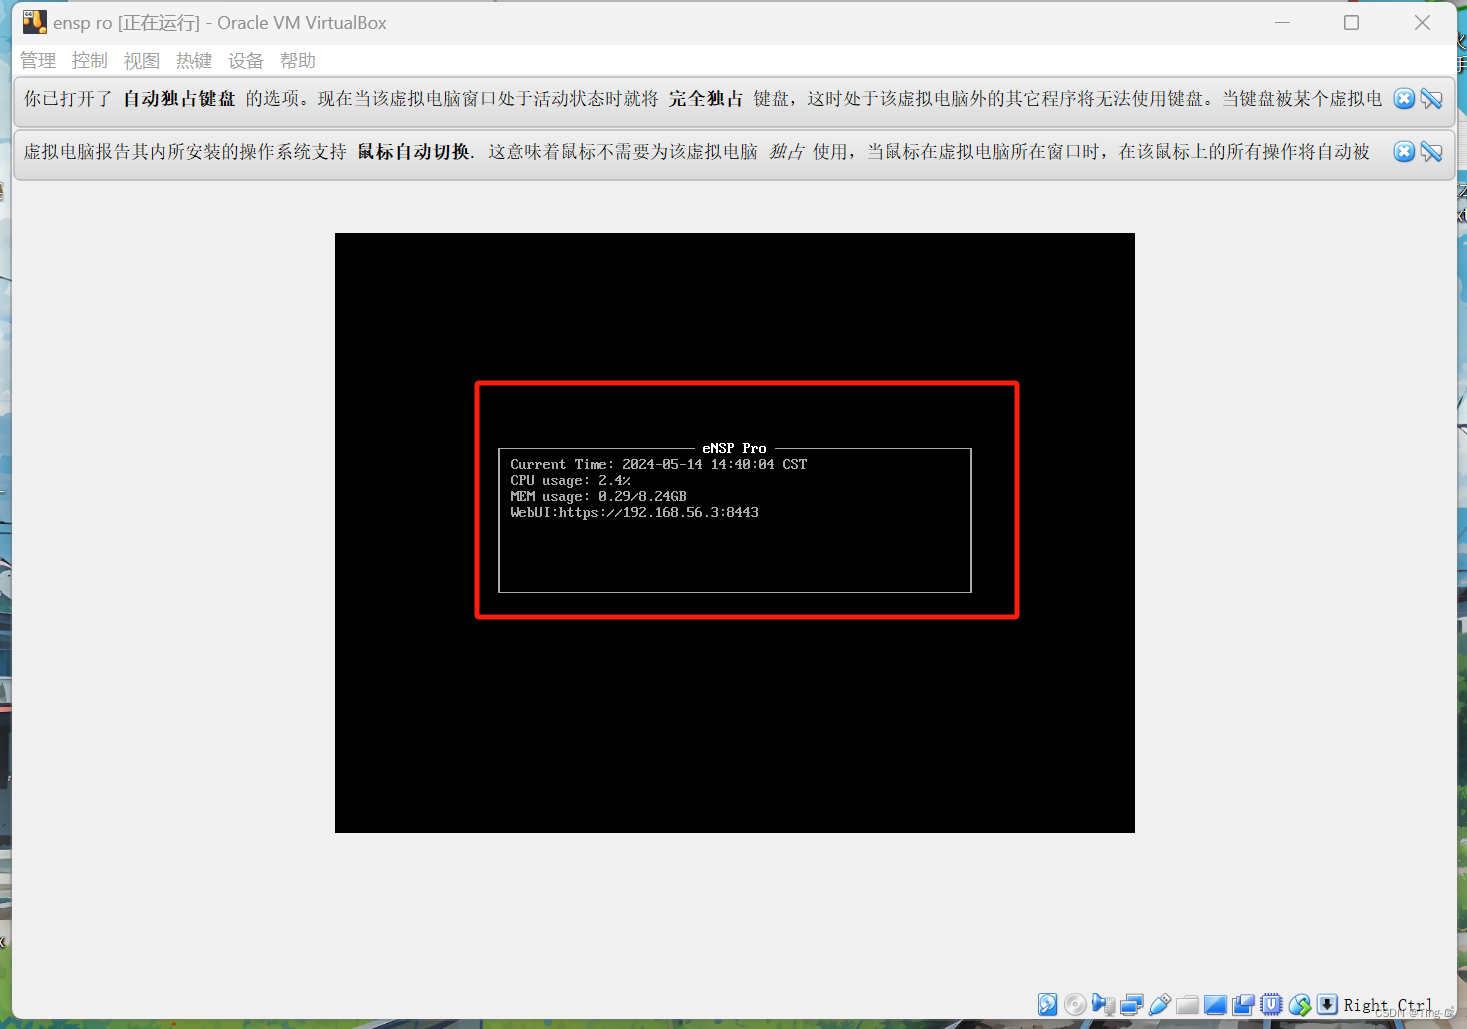
Task: Close the ensp ro VirtualBox window
Action: 1422,22
